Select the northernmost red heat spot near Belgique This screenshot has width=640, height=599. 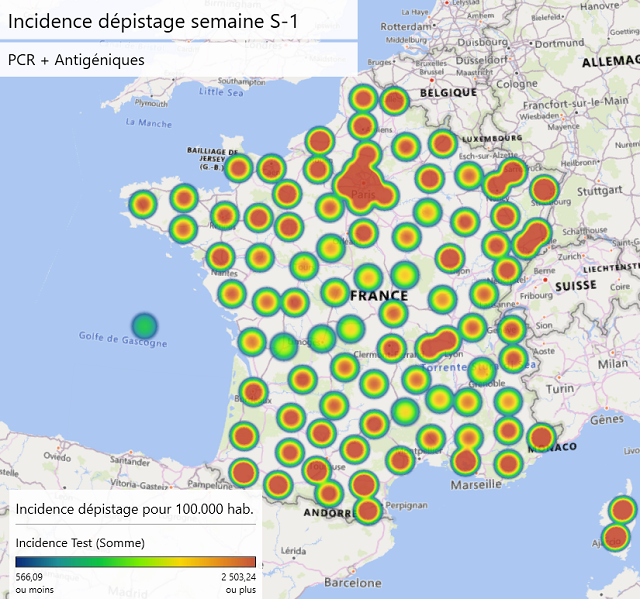pyautogui.click(x=395, y=101)
